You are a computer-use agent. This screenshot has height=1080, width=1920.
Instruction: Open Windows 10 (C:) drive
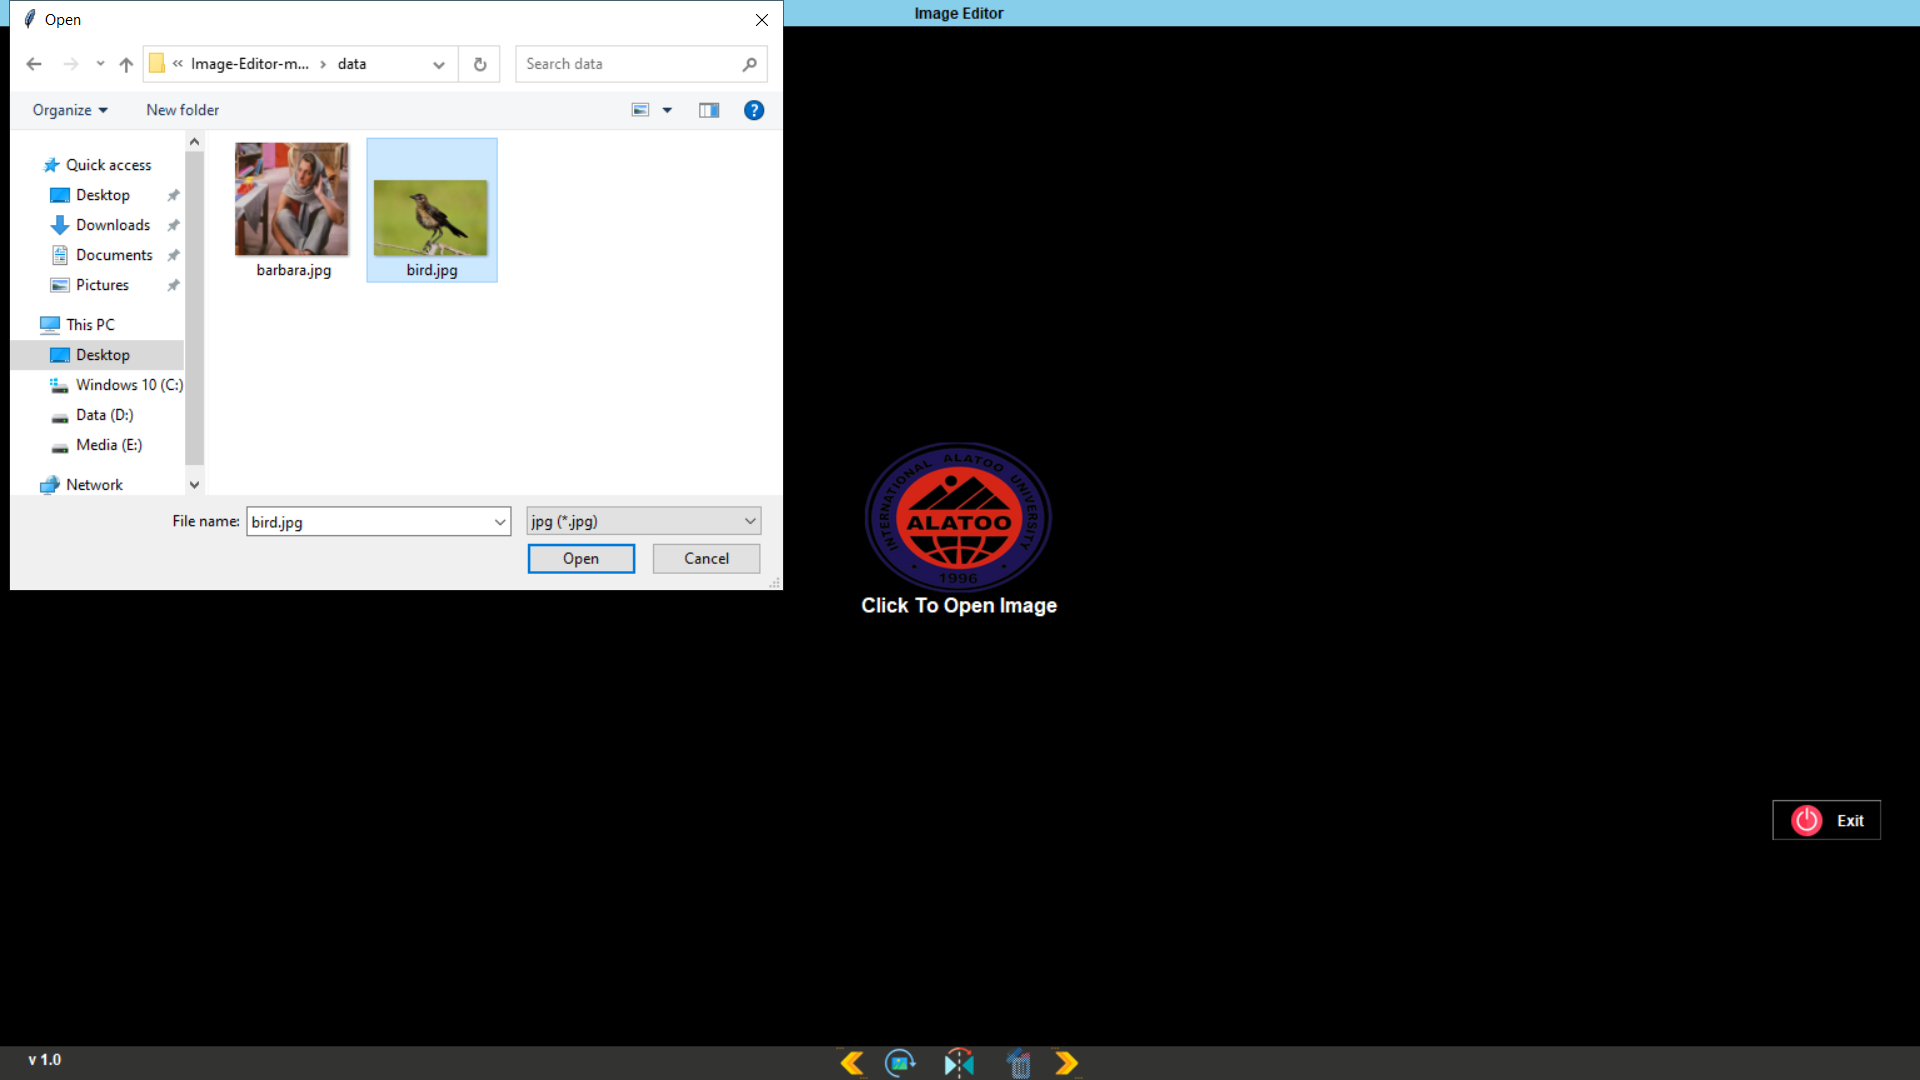tap(129, 385)
